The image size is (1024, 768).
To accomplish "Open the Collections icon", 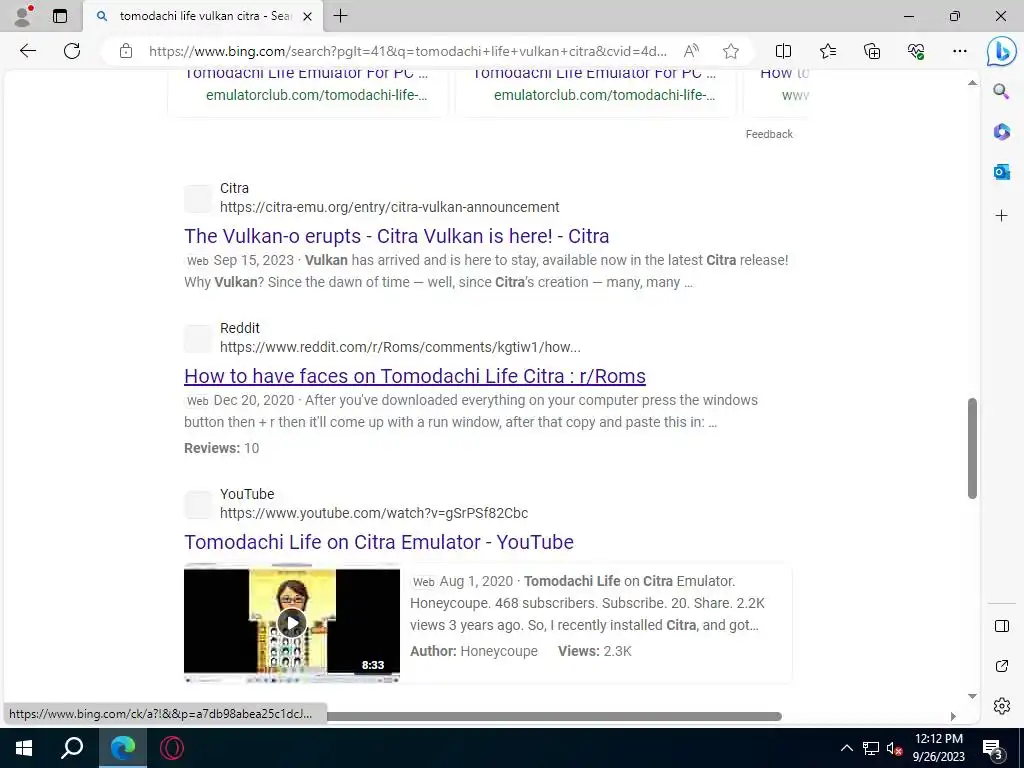I will 872,51.
